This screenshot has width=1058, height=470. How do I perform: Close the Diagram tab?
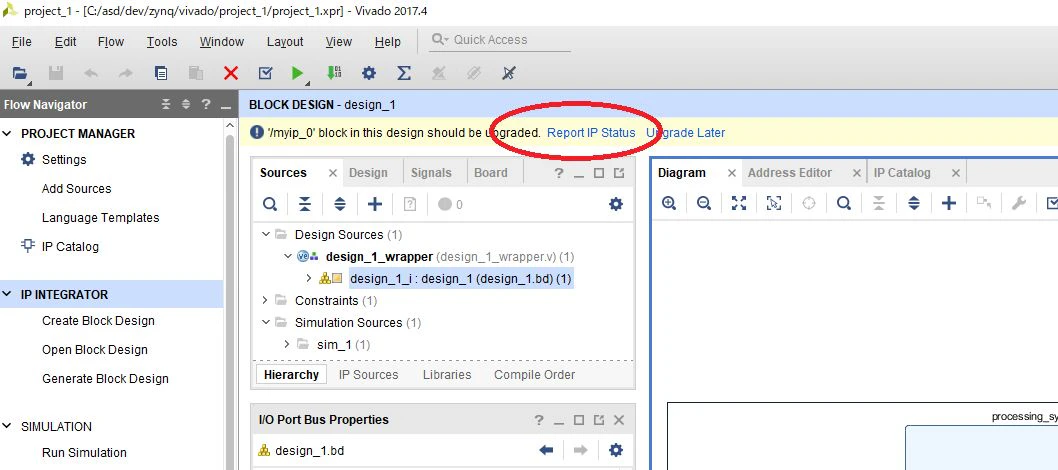click(x=731, y=173)
